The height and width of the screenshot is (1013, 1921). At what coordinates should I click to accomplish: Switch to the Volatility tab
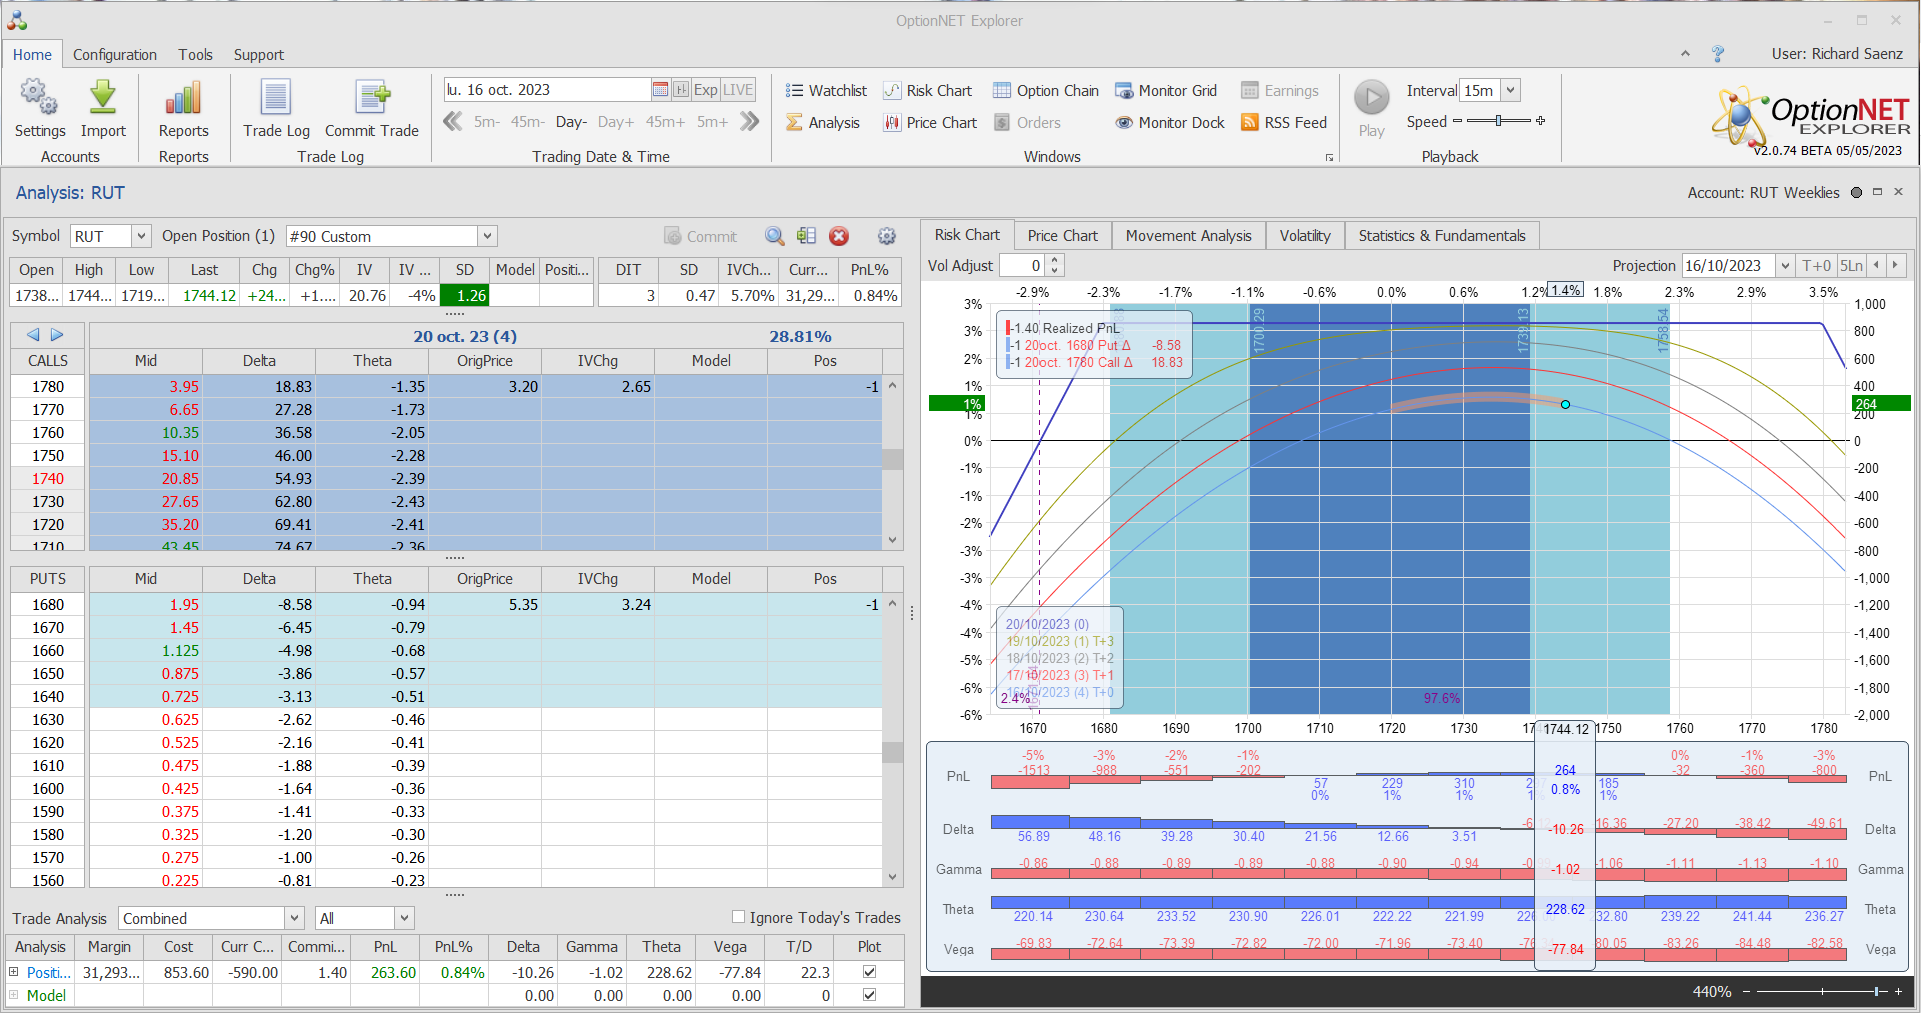(1304, 236)
